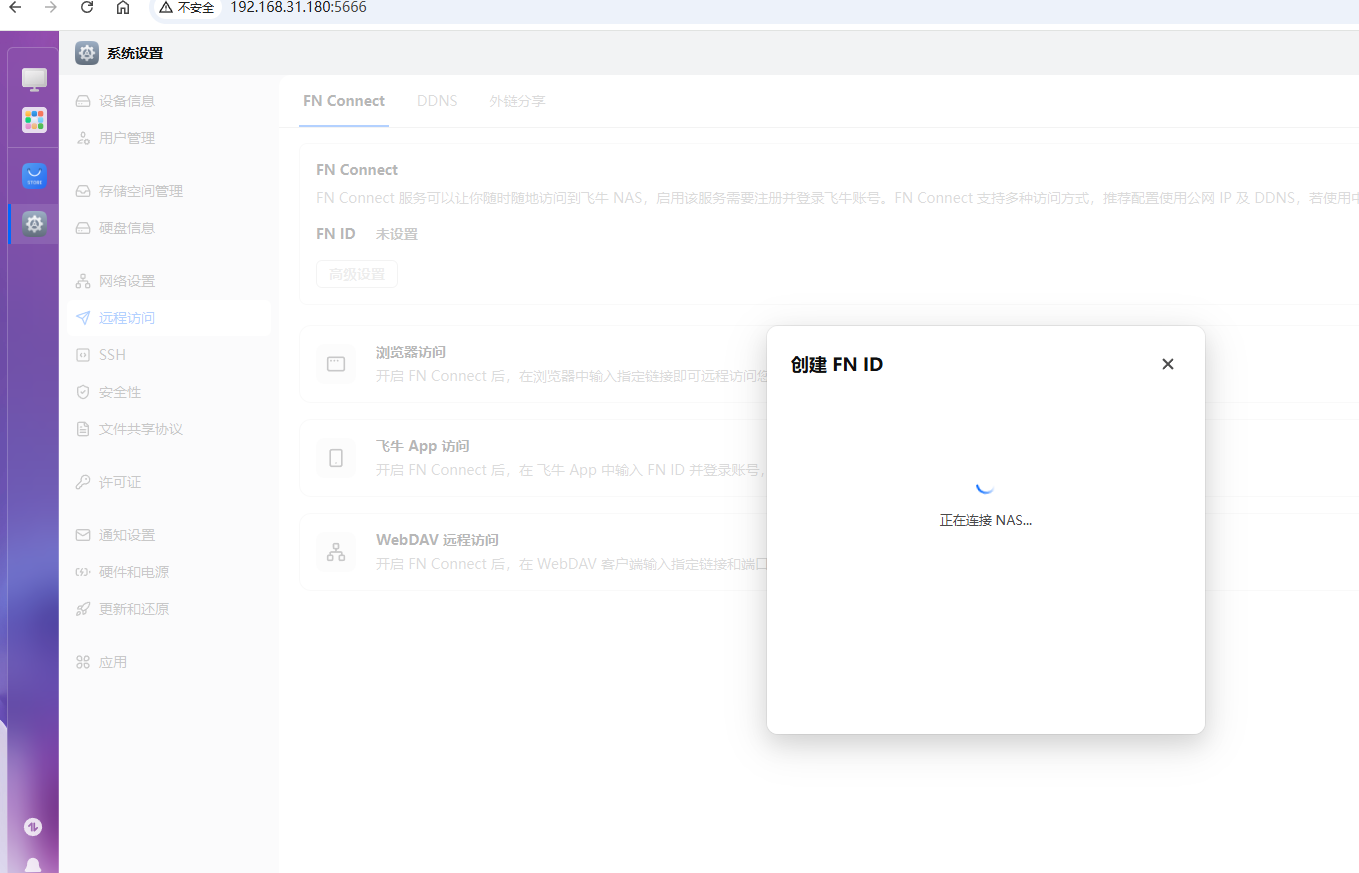Viewport: 1359px width, 873px height.
Task: Select the WebDAV 远程访问 card title
Action: [x=437, y=540]
